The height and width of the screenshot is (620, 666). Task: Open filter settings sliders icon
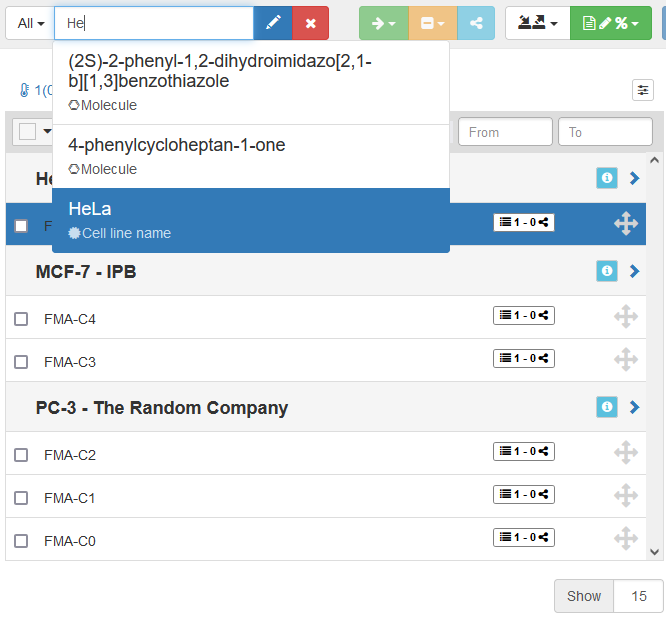[643, 90]
